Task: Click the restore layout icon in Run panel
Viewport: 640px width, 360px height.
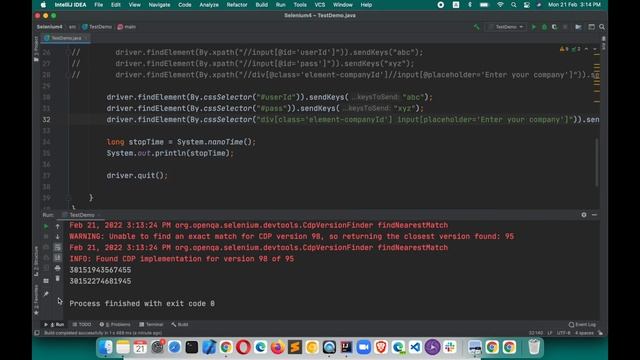Action: tap(46, 281)
